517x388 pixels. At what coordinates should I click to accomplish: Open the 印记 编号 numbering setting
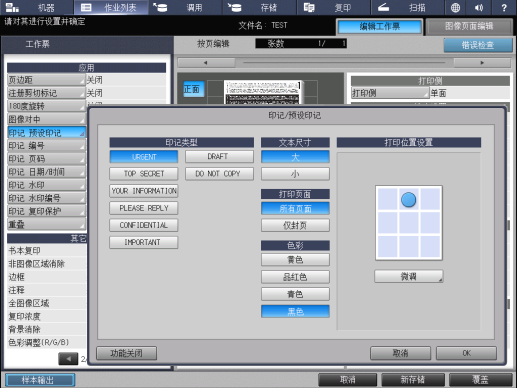tap(46, 146)
